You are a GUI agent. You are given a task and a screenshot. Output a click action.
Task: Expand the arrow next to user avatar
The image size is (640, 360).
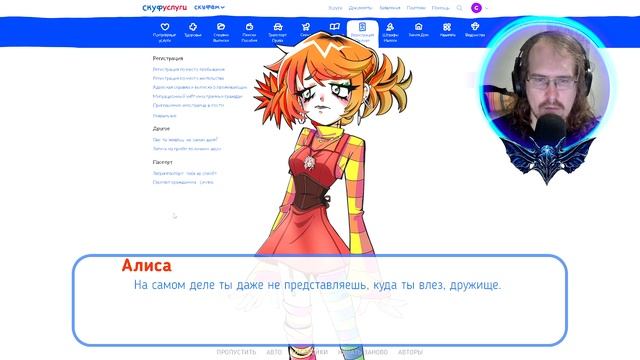pyautogui.click(x=486, y=8)
